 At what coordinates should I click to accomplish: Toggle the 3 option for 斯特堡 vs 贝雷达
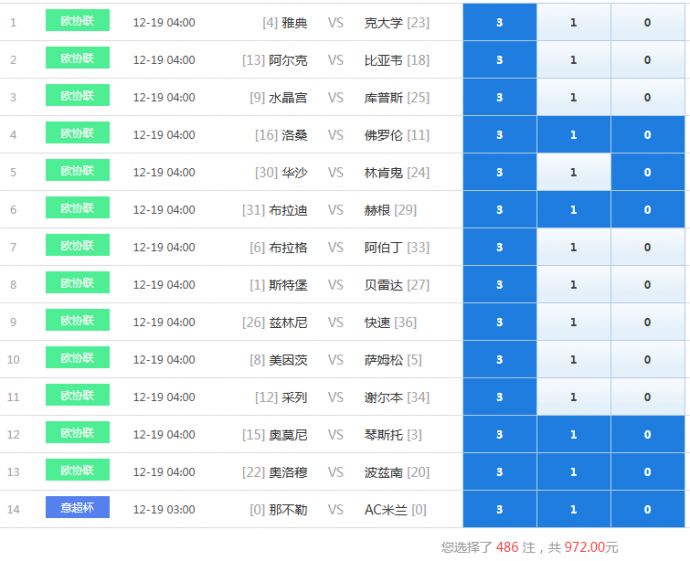499,285
